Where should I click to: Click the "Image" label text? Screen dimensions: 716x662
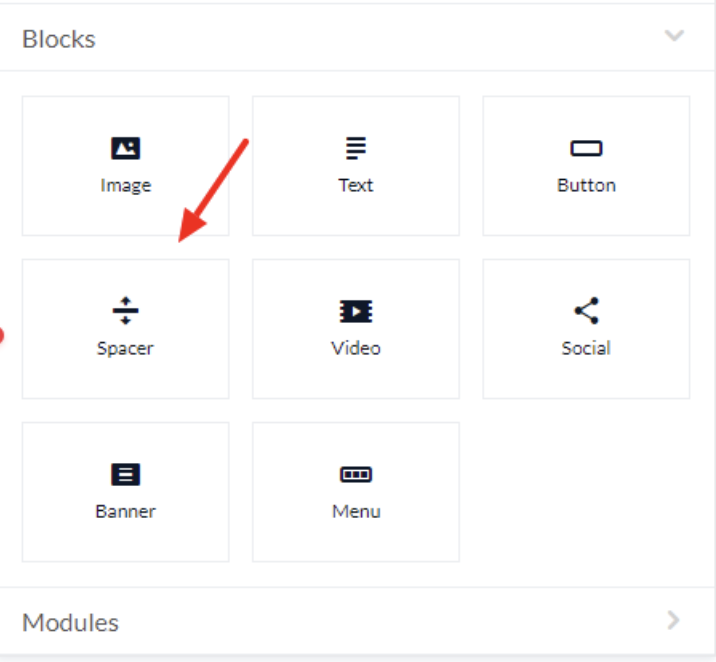click(x=126, y=186)
